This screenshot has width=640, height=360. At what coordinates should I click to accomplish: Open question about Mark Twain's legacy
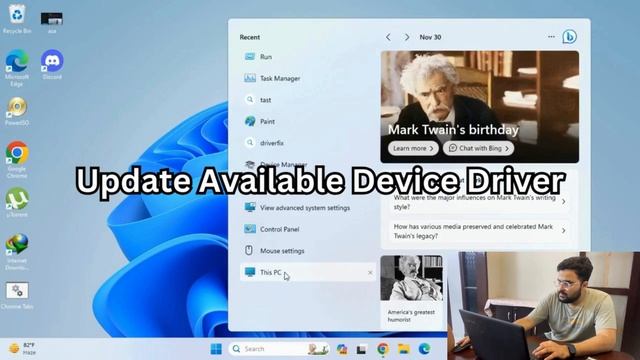click(x=480, y=231)
